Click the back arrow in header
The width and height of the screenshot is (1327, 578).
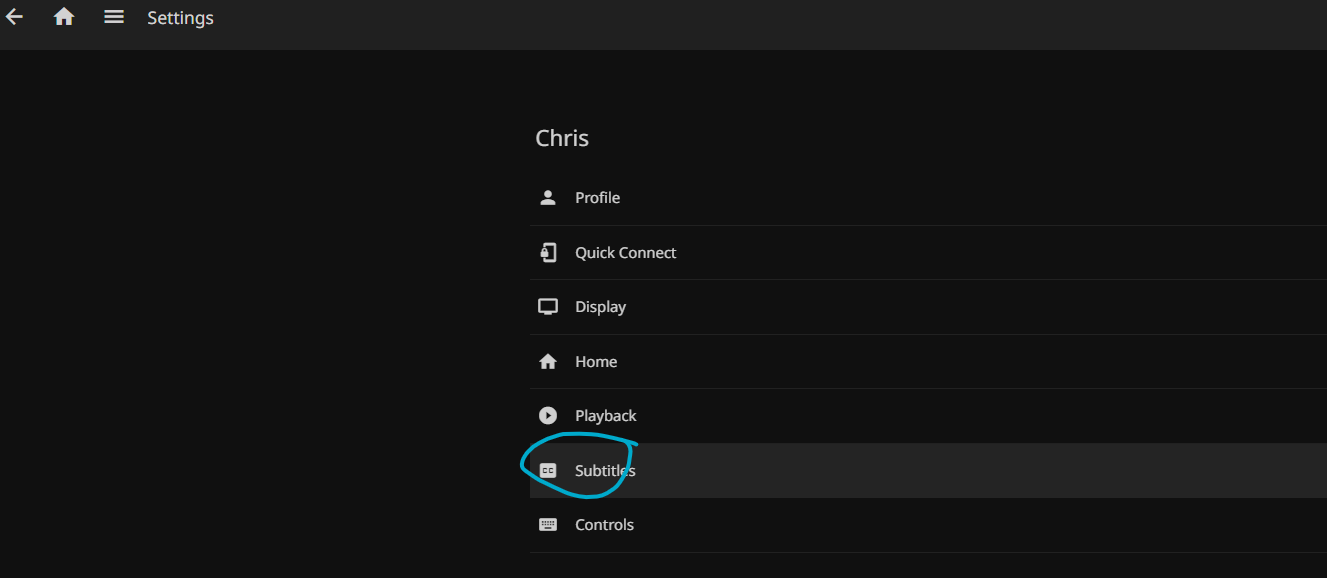[14, 17]
